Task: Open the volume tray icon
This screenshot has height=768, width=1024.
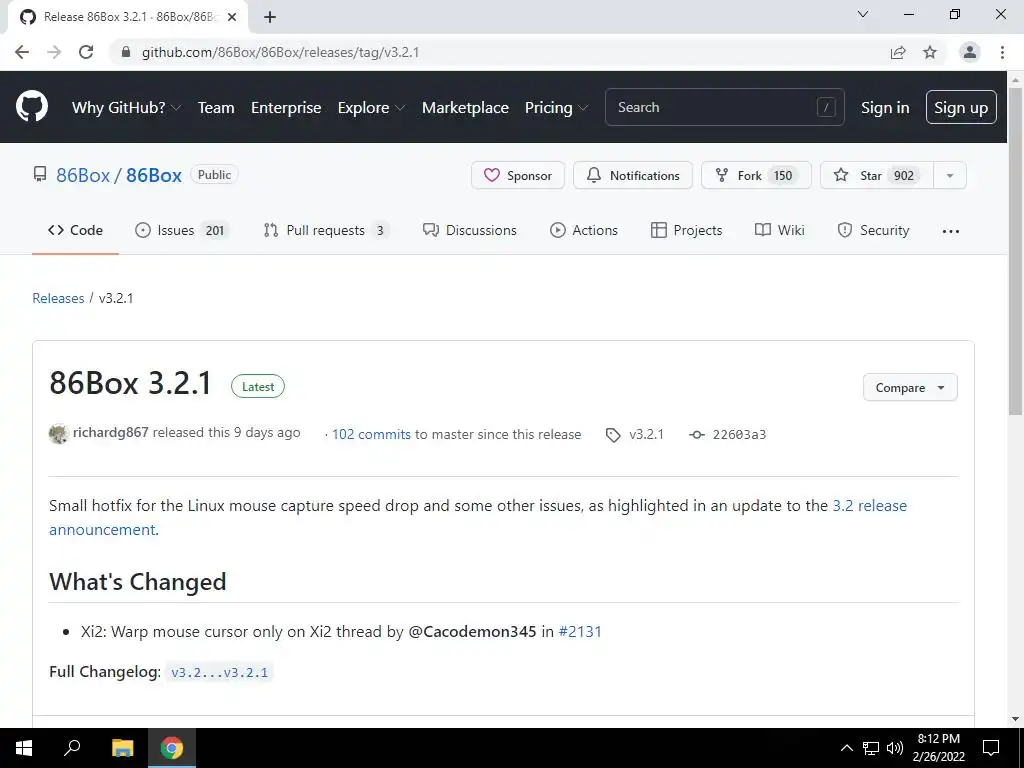Action: click(895, 748)
